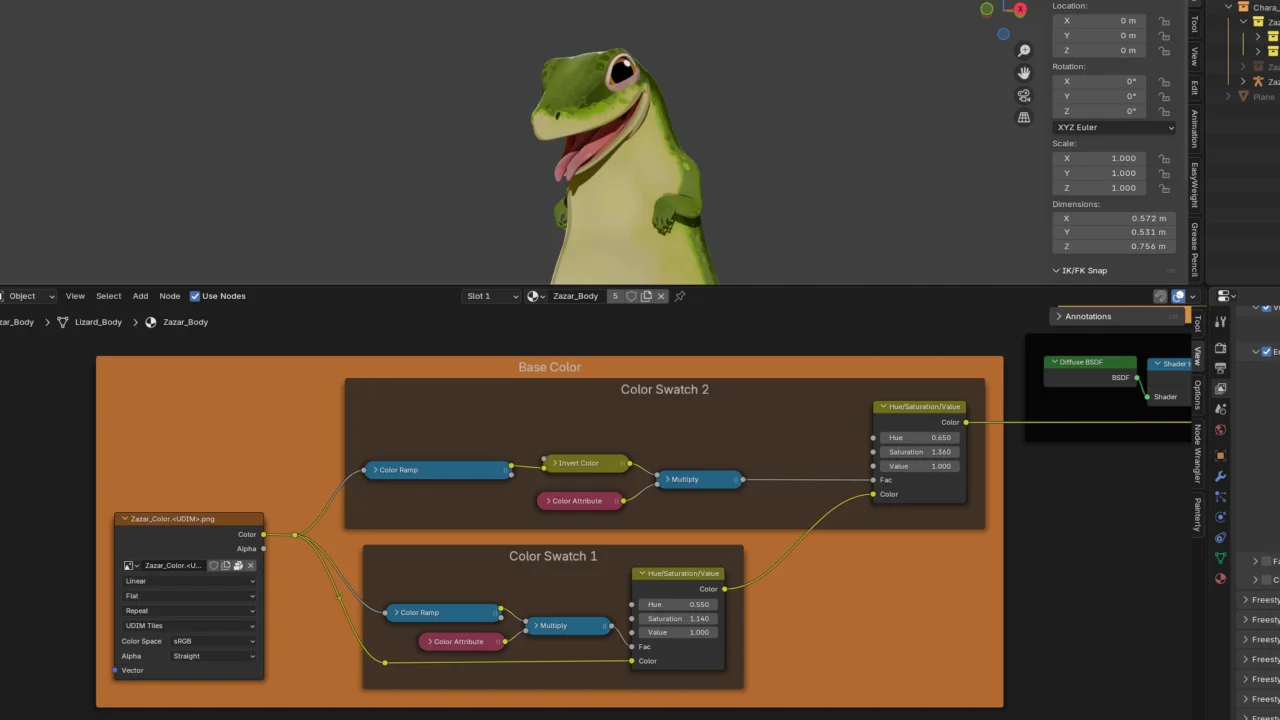This screenshot has height=720, width=1280.
Task: Toggle the Use Nodes checkbox
Action: [194, 296]
